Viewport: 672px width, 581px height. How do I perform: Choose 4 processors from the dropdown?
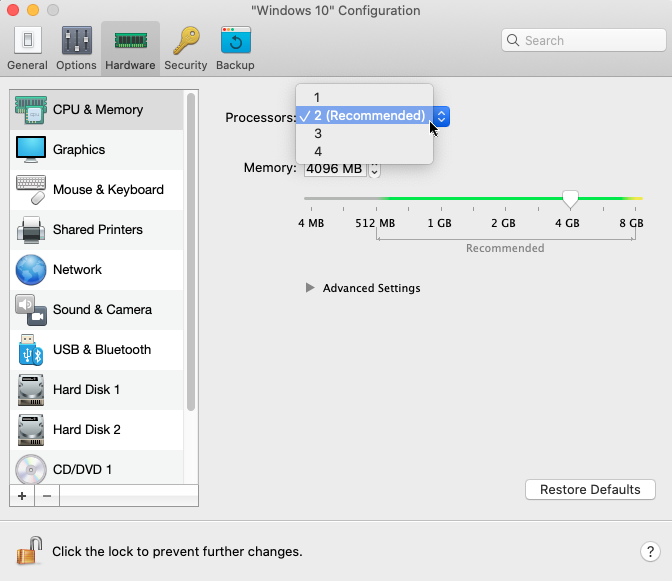click(x=364, y=151)
